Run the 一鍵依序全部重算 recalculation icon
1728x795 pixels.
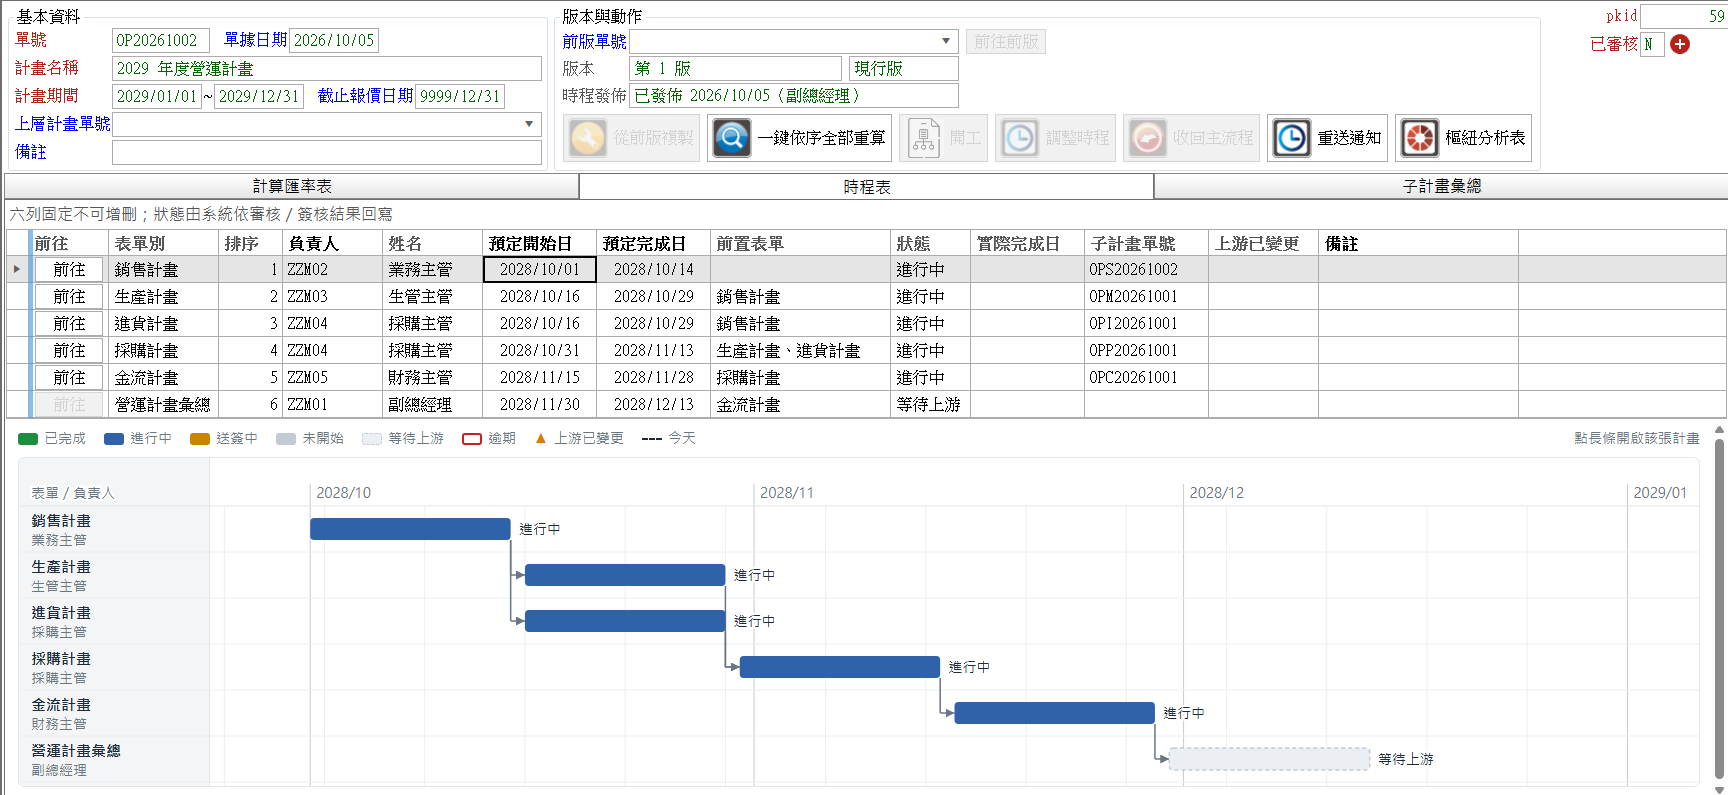tap(732, 138)
